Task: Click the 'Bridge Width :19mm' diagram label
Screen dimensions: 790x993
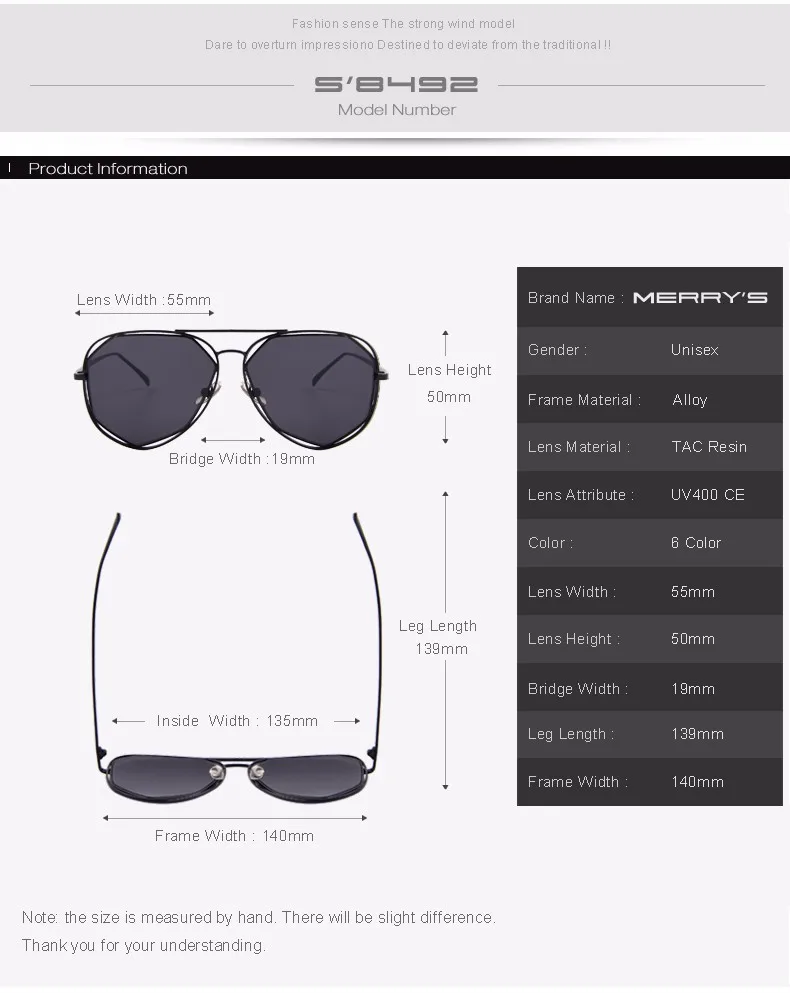Action: point(241,459)
